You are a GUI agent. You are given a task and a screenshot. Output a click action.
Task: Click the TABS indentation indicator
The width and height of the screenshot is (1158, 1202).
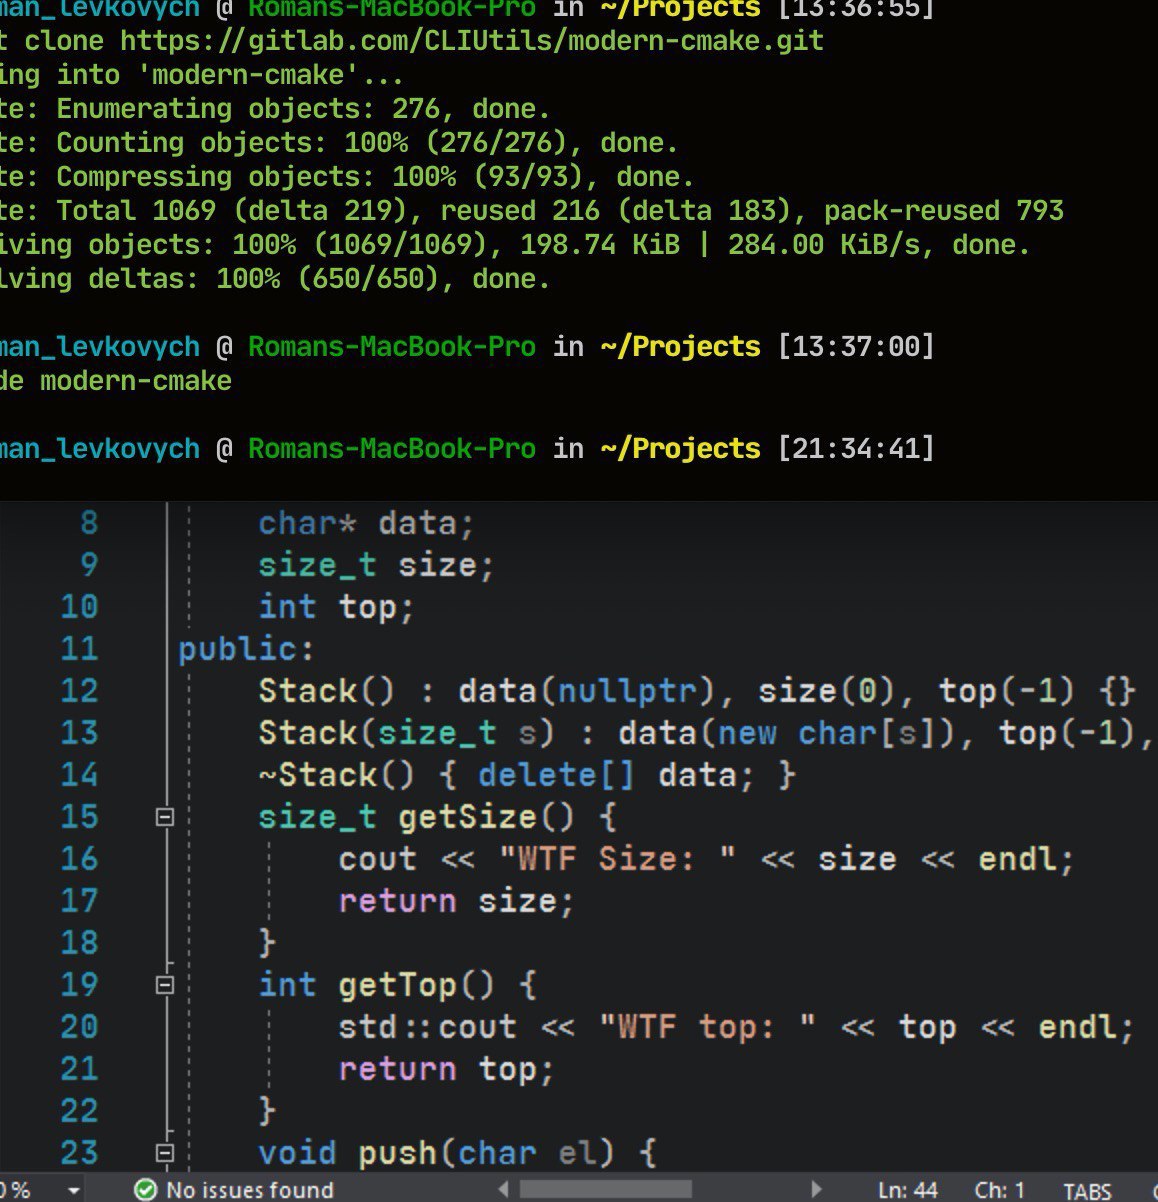click(x=1087, y=1191)
